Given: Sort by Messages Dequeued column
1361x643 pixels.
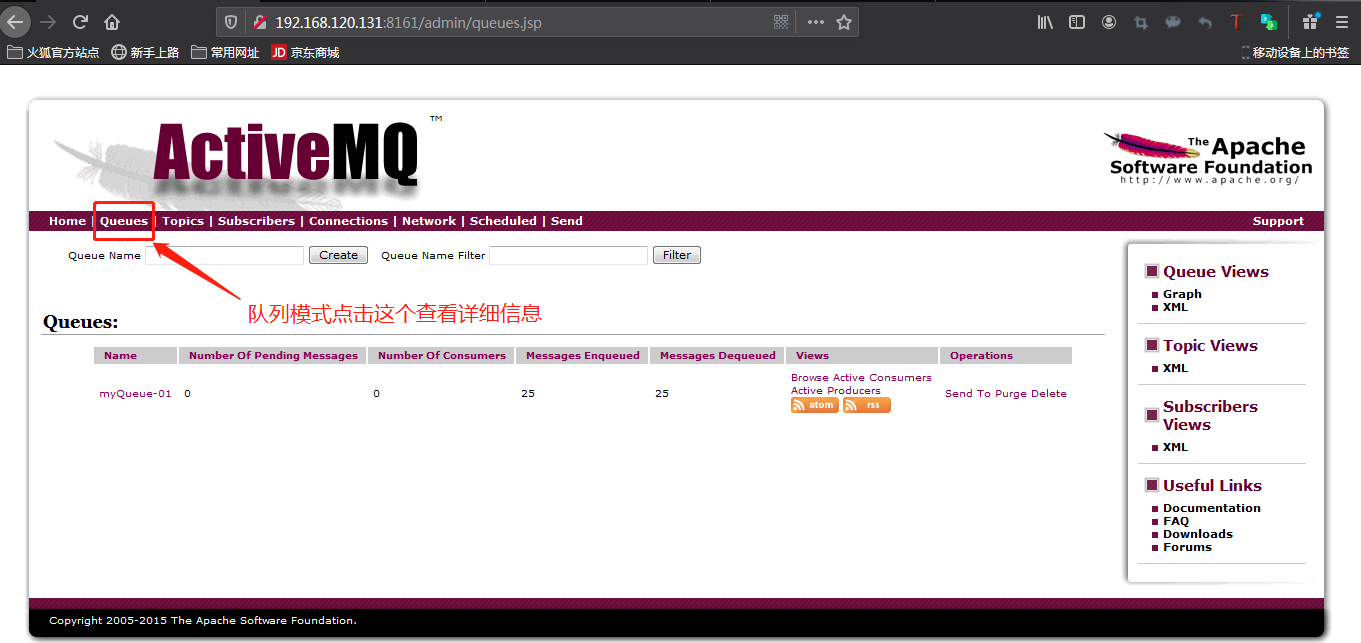Looking at the screenshot, I should (x=718, y=355).
